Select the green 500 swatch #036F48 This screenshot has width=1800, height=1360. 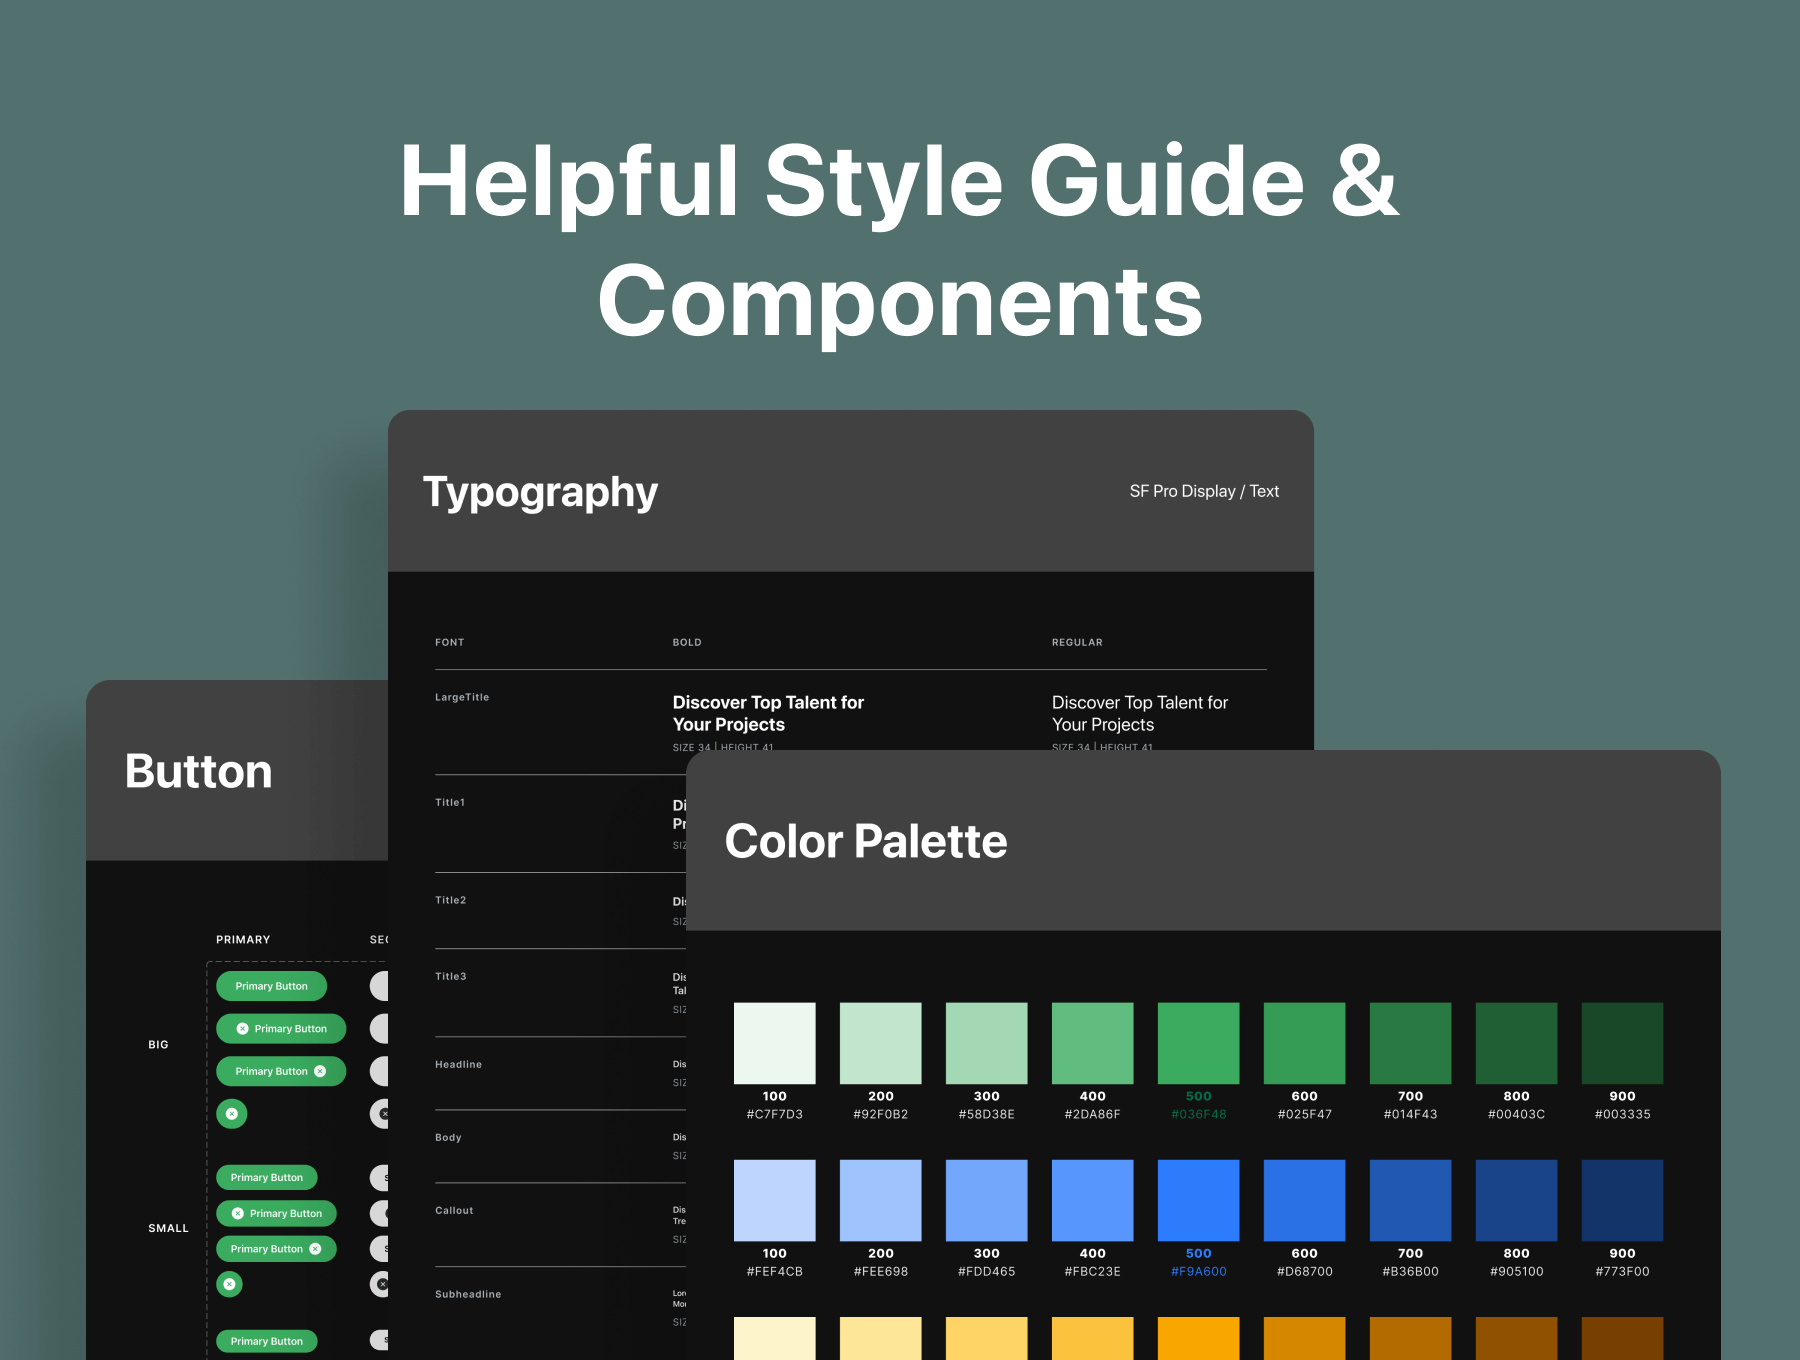click(1199, 1043)
